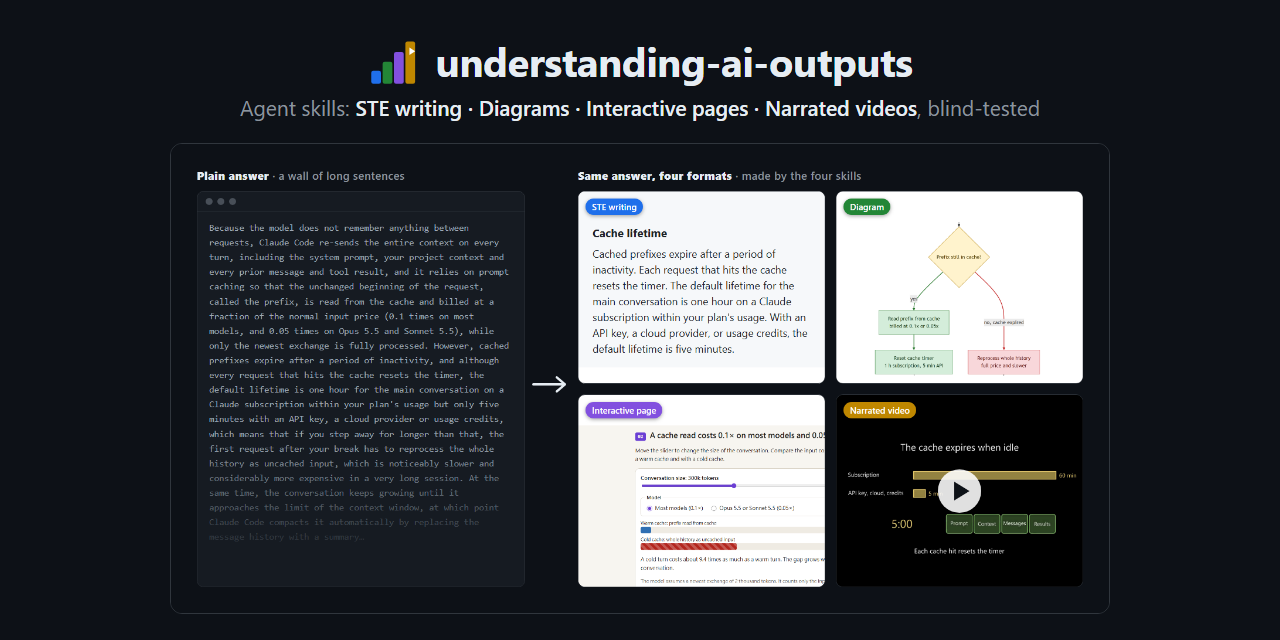
Task: Click the "Messages" block in the video
Action: (1014, 523)
